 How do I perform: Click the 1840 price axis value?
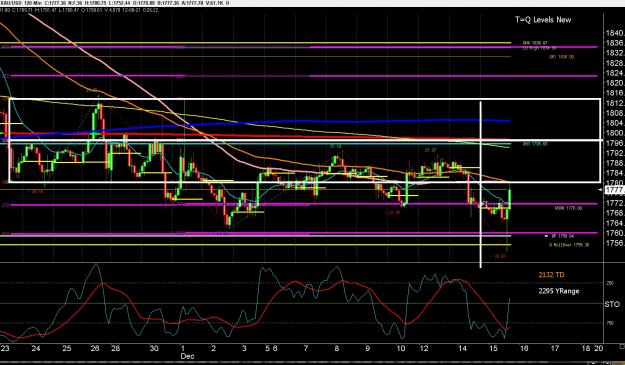coord(615,33)
